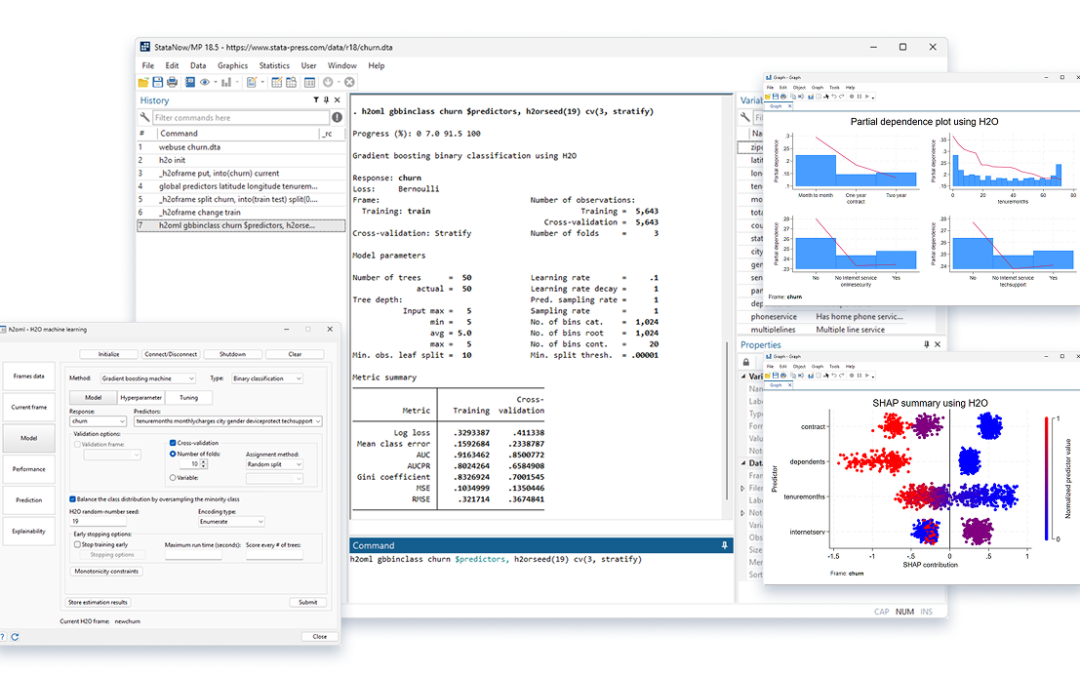Switch to the Hyperparameter tab in h2oml dialog
The width and height of the screenshot is (1080, 675).
click(141, 397)
